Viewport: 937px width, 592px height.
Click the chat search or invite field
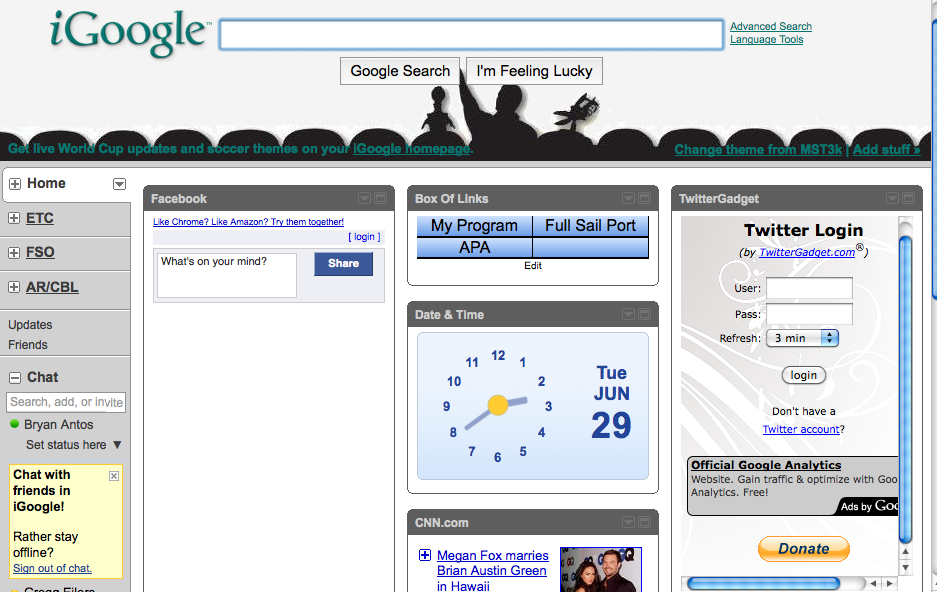[66, 402]
